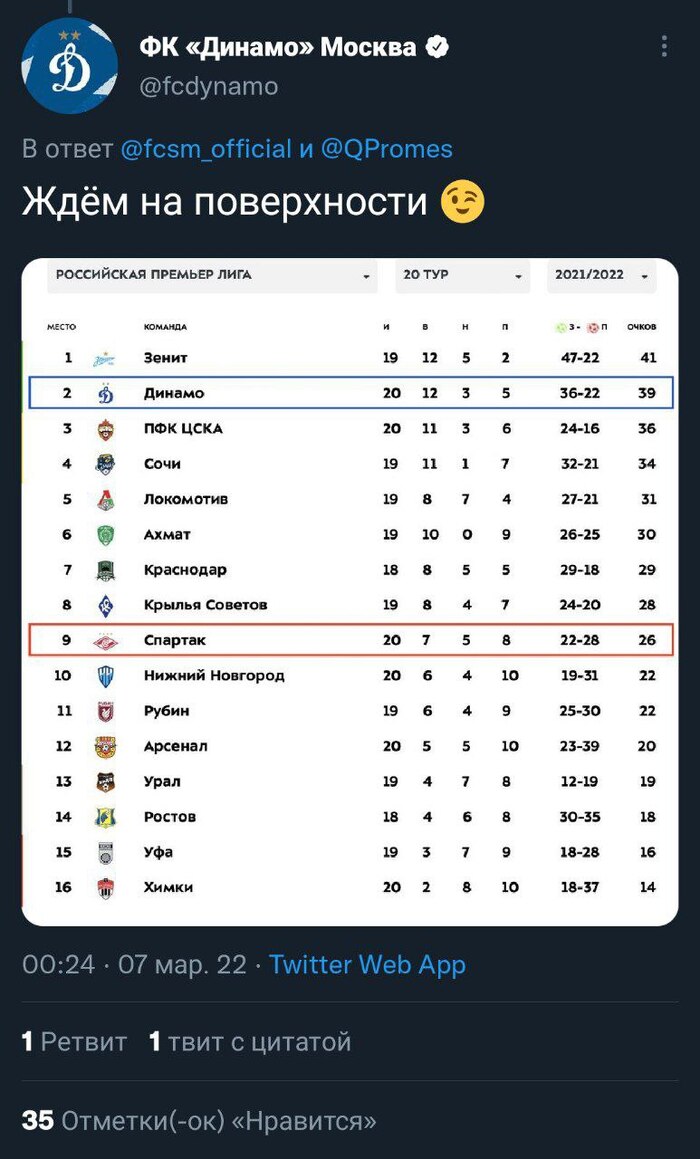View the tweets with quotes count
The height and width of the screenshot is (1159, 700).
[x=250, y=1042]
